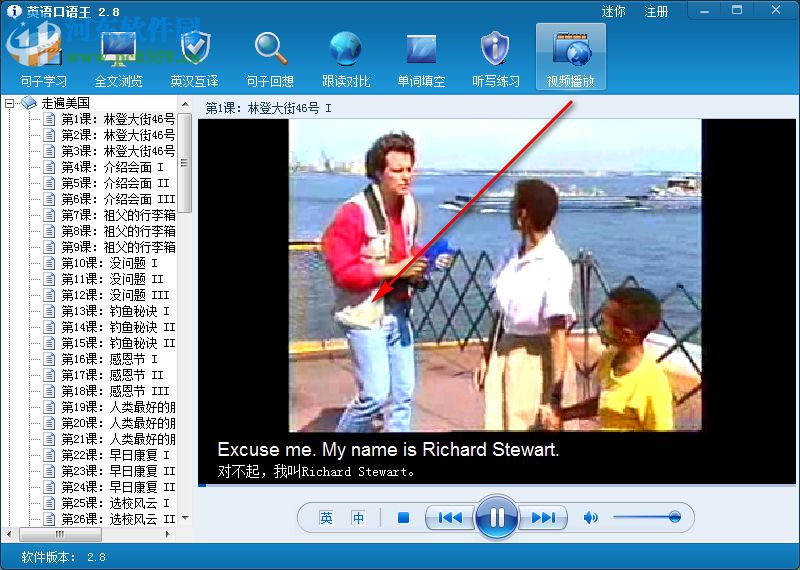Click the Chinese subtitle line
The height and width of the screenshot is (570, 800).
pyautogui.click(x=315, y=471)
